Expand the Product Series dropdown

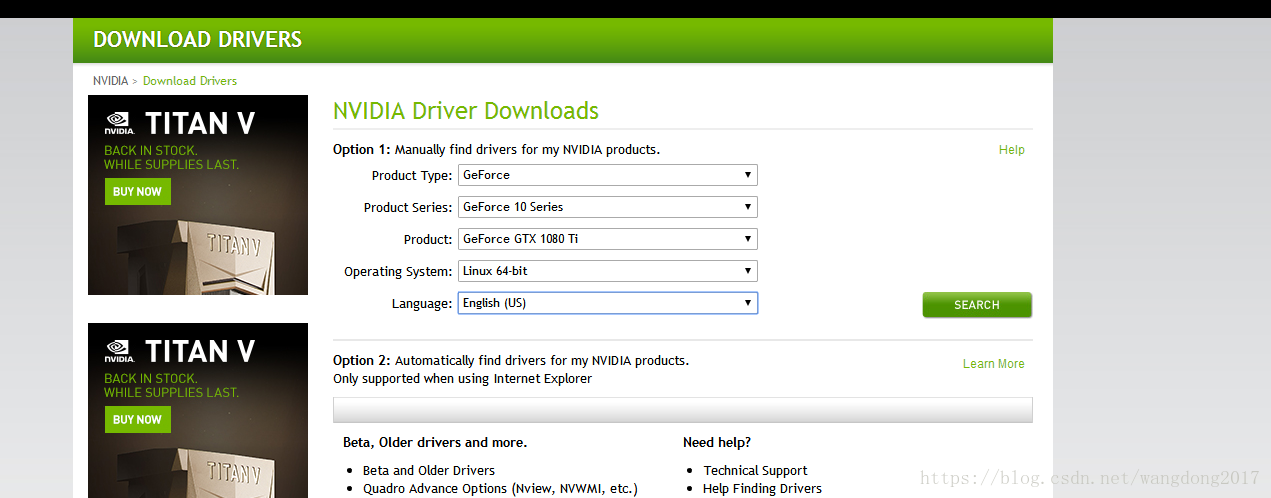[607, 207]
